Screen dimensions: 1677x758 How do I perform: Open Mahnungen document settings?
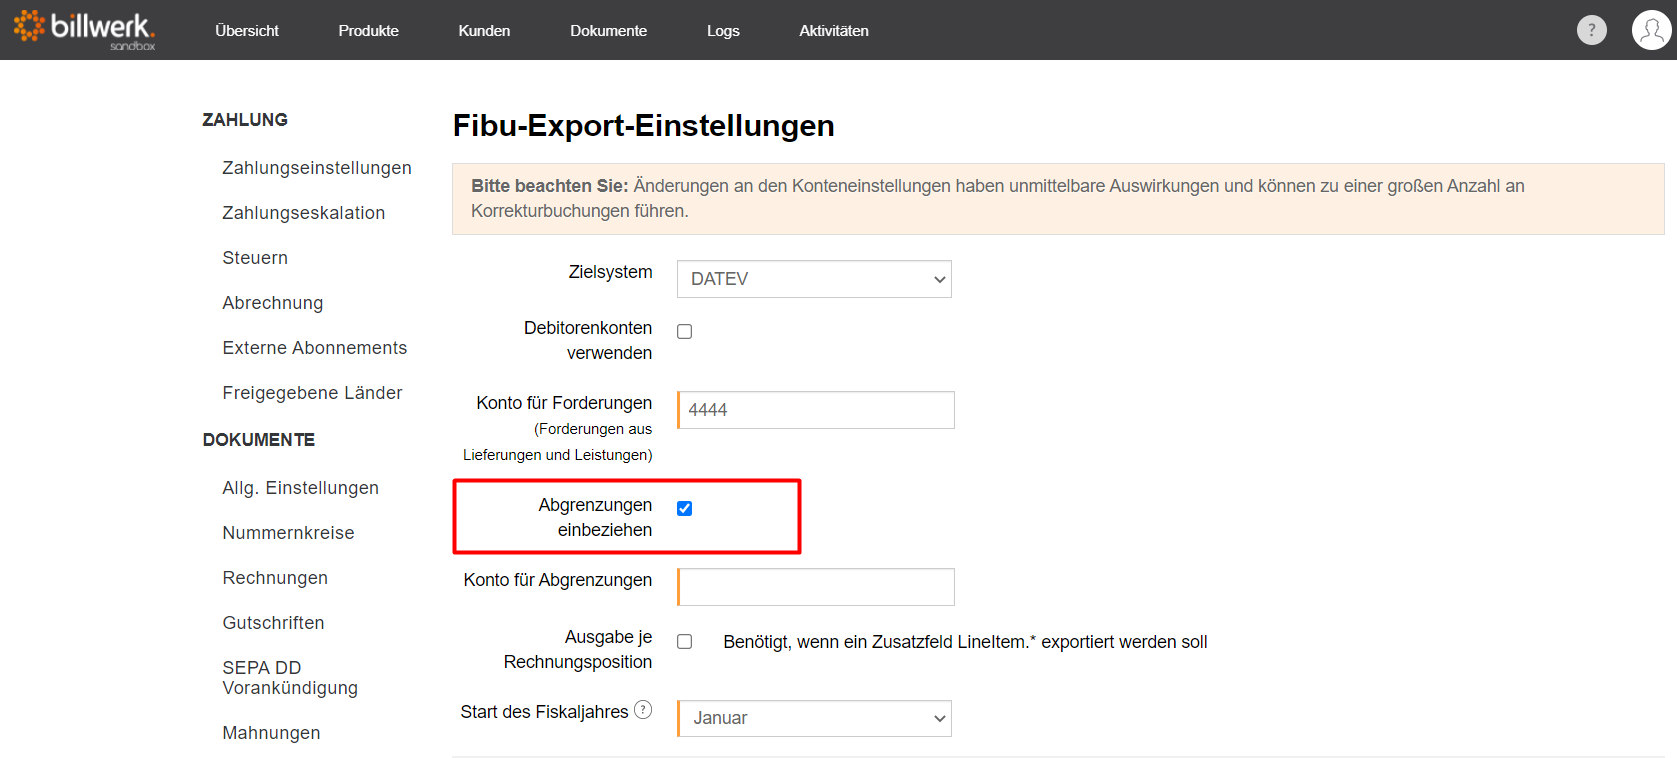pyautogui.click(x=271, y=733)
